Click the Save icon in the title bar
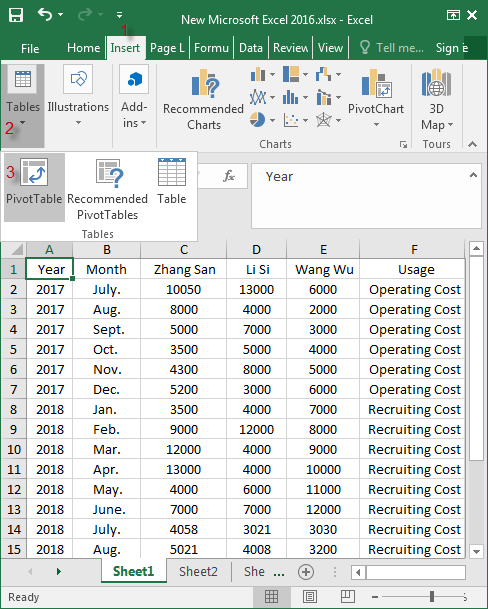488x609 pixels. click(16, 15)
